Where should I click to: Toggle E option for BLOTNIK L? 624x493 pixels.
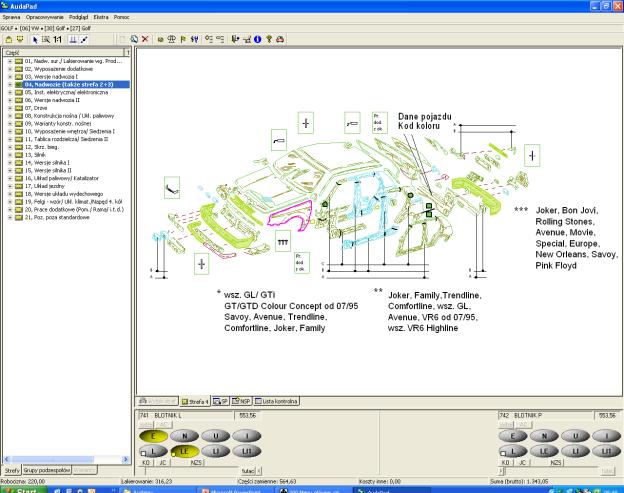pyautogui.click(x=153, y=436)
